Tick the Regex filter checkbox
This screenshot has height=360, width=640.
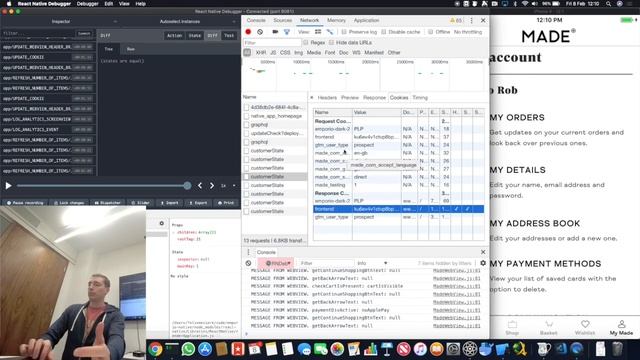(x=306, y=42)
